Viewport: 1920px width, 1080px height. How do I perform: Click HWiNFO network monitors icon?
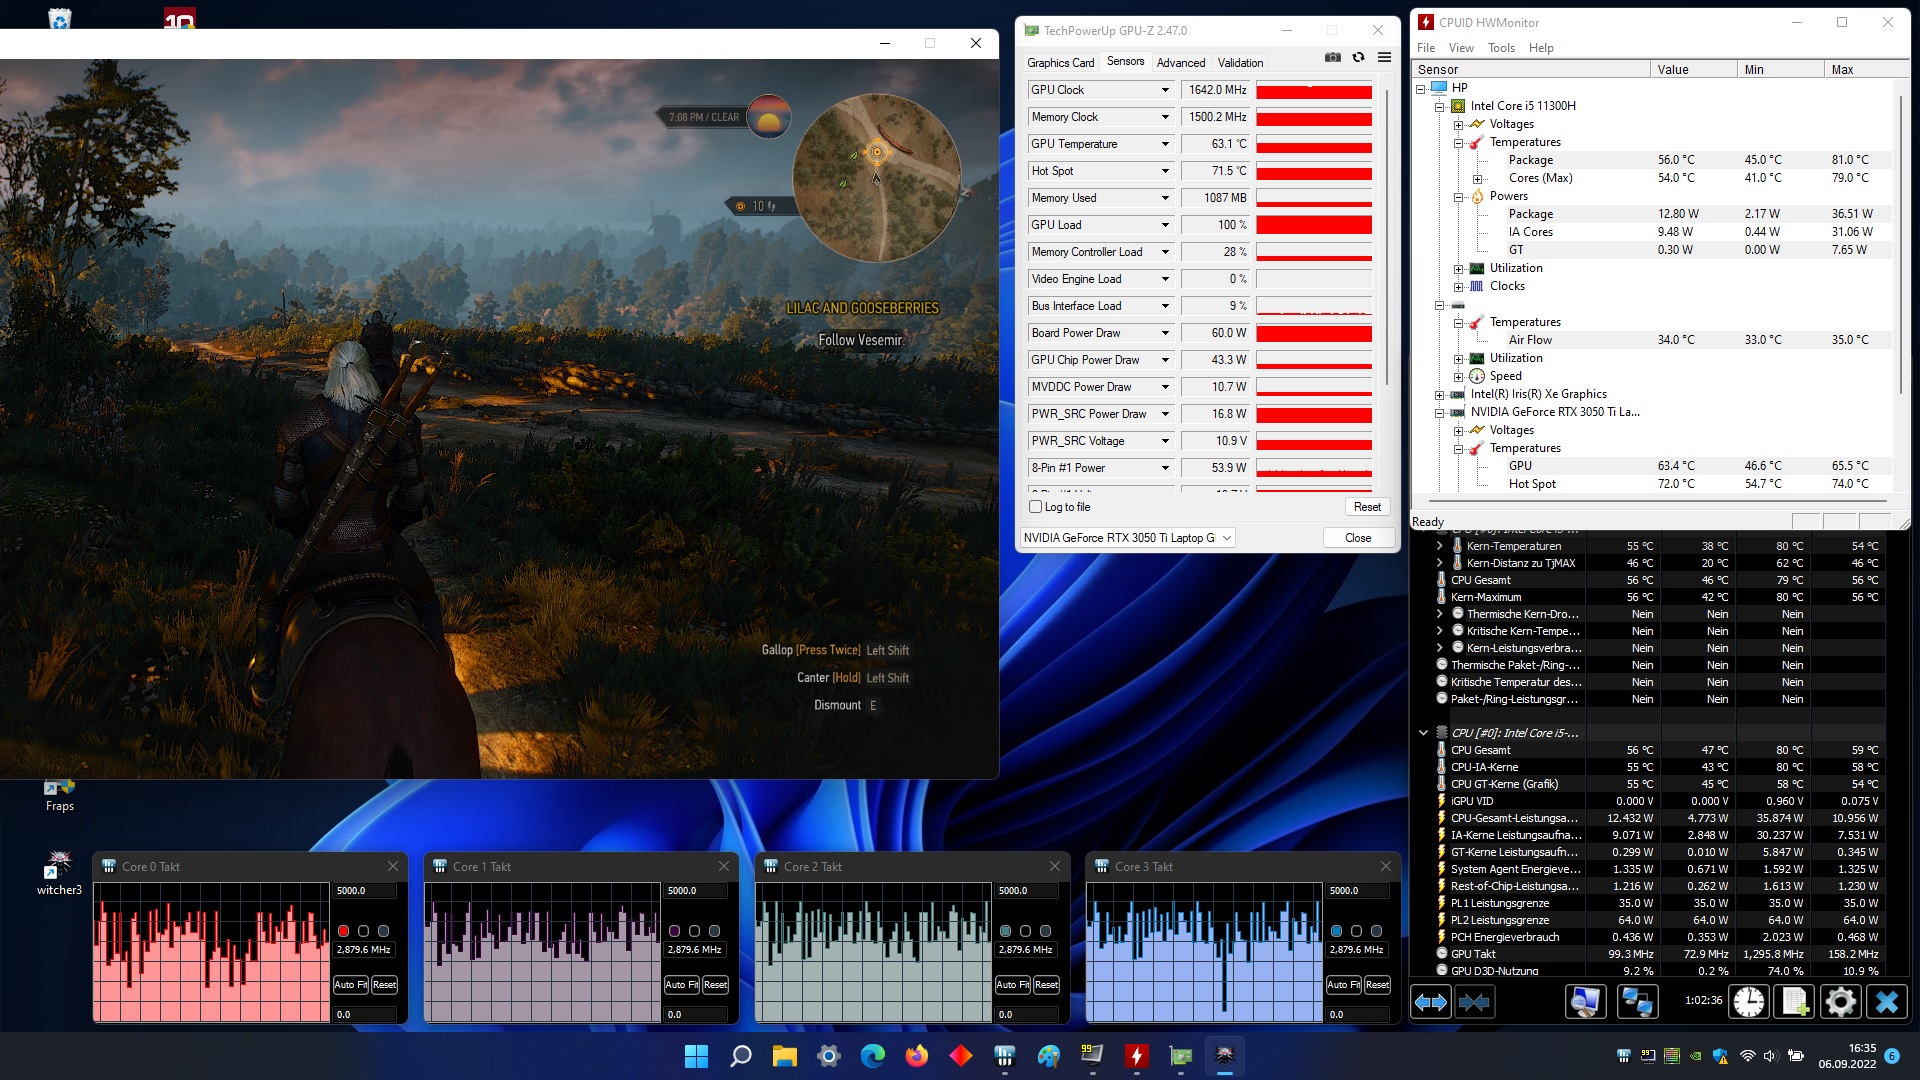tap(1637, 1002)
